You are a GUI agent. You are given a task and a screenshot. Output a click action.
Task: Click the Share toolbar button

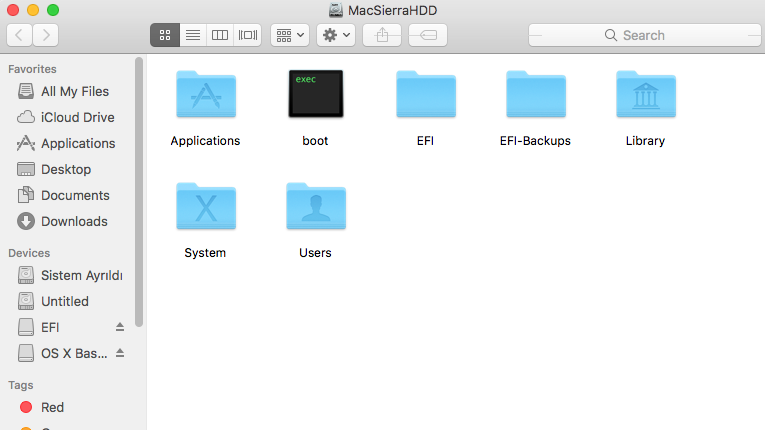tap(382, 35)
